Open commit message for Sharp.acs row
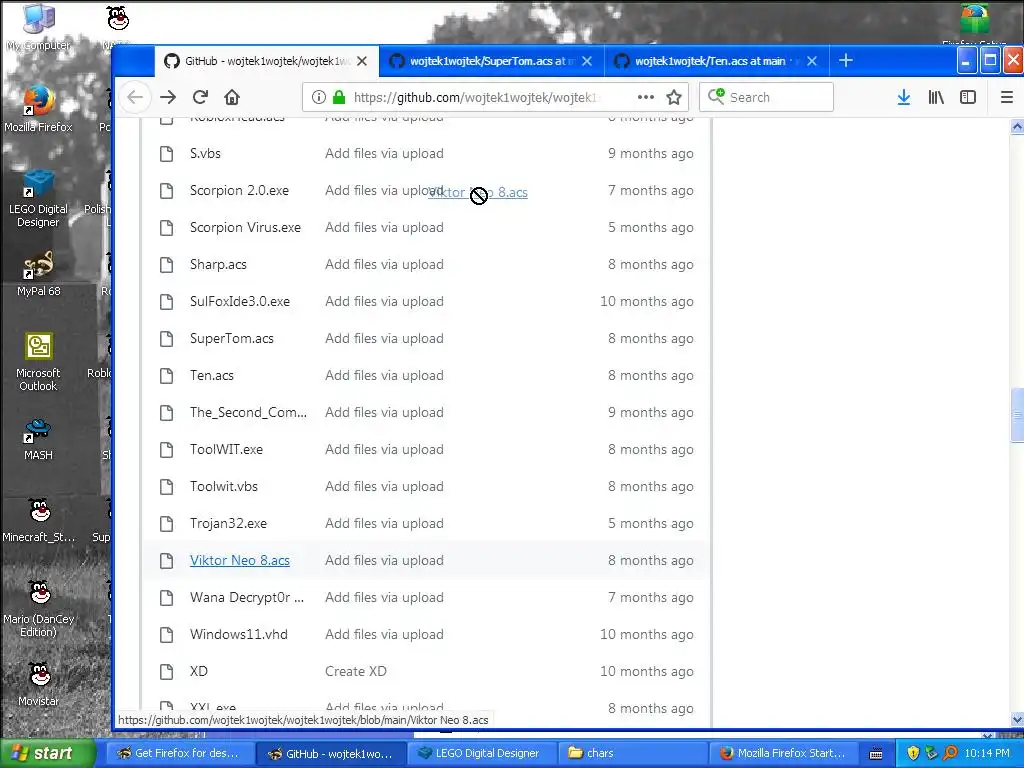This screenshot has width=1024, height=768. [384, 264]
